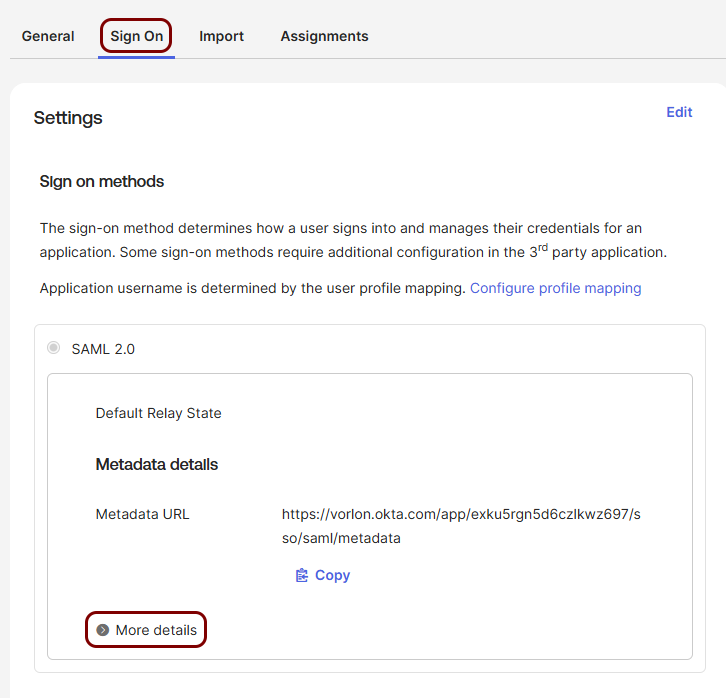Click the Metadata URL field label

click(x=143, y=514)
